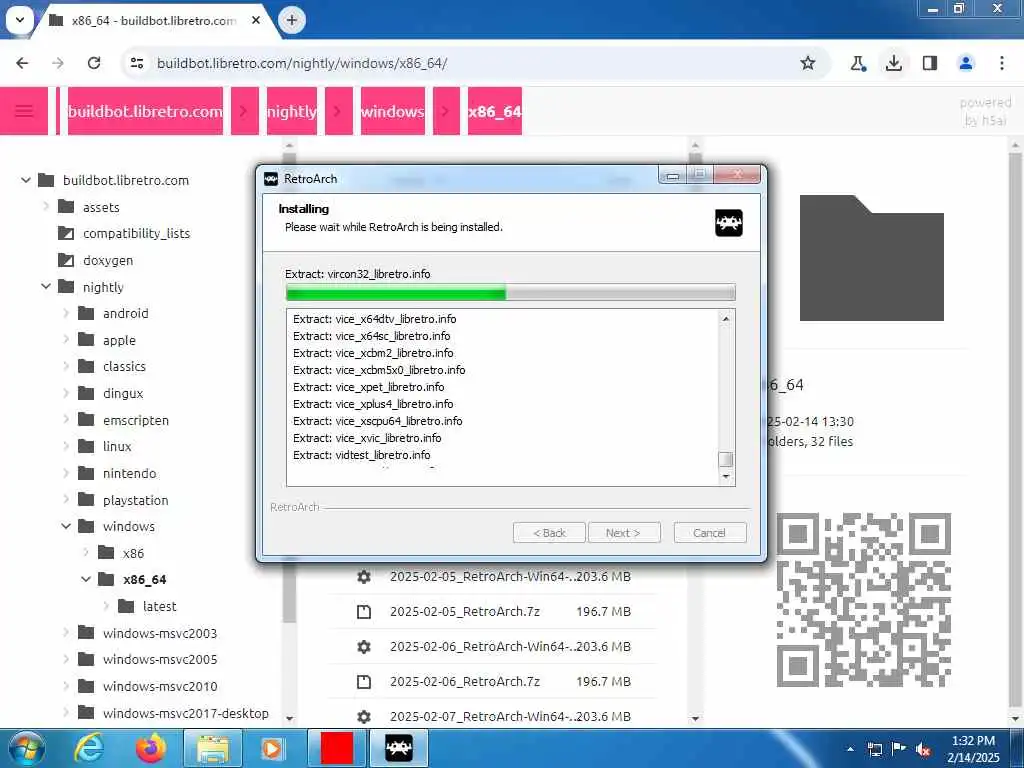1024x768 pixels.
Task: Open Windows Explorer from taskbar
Action: (213, 749)
